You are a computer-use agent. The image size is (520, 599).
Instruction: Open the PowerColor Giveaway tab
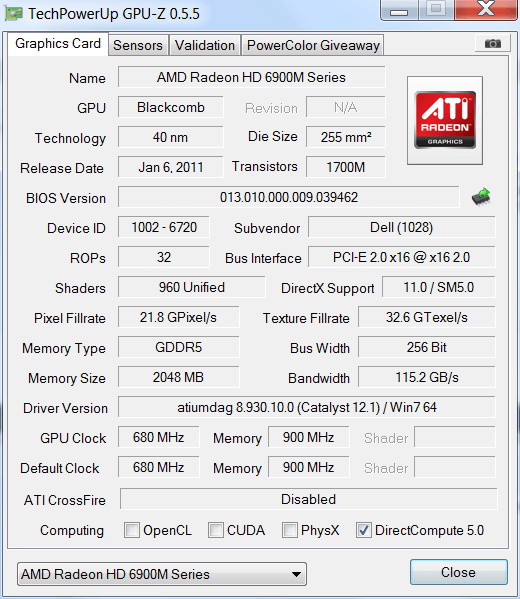(x=313, y=45)
